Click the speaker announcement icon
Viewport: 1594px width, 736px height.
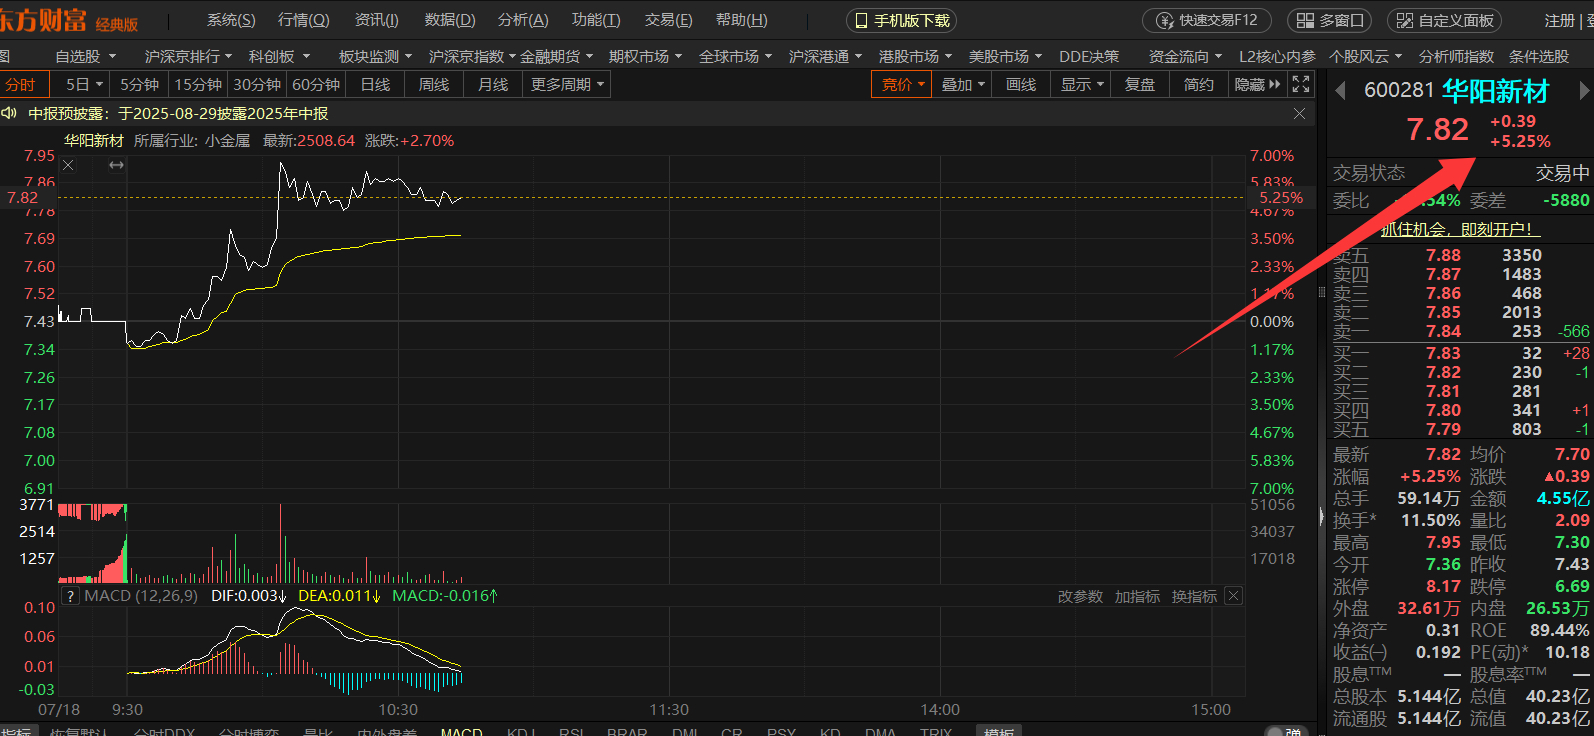(x=9, y=113)
